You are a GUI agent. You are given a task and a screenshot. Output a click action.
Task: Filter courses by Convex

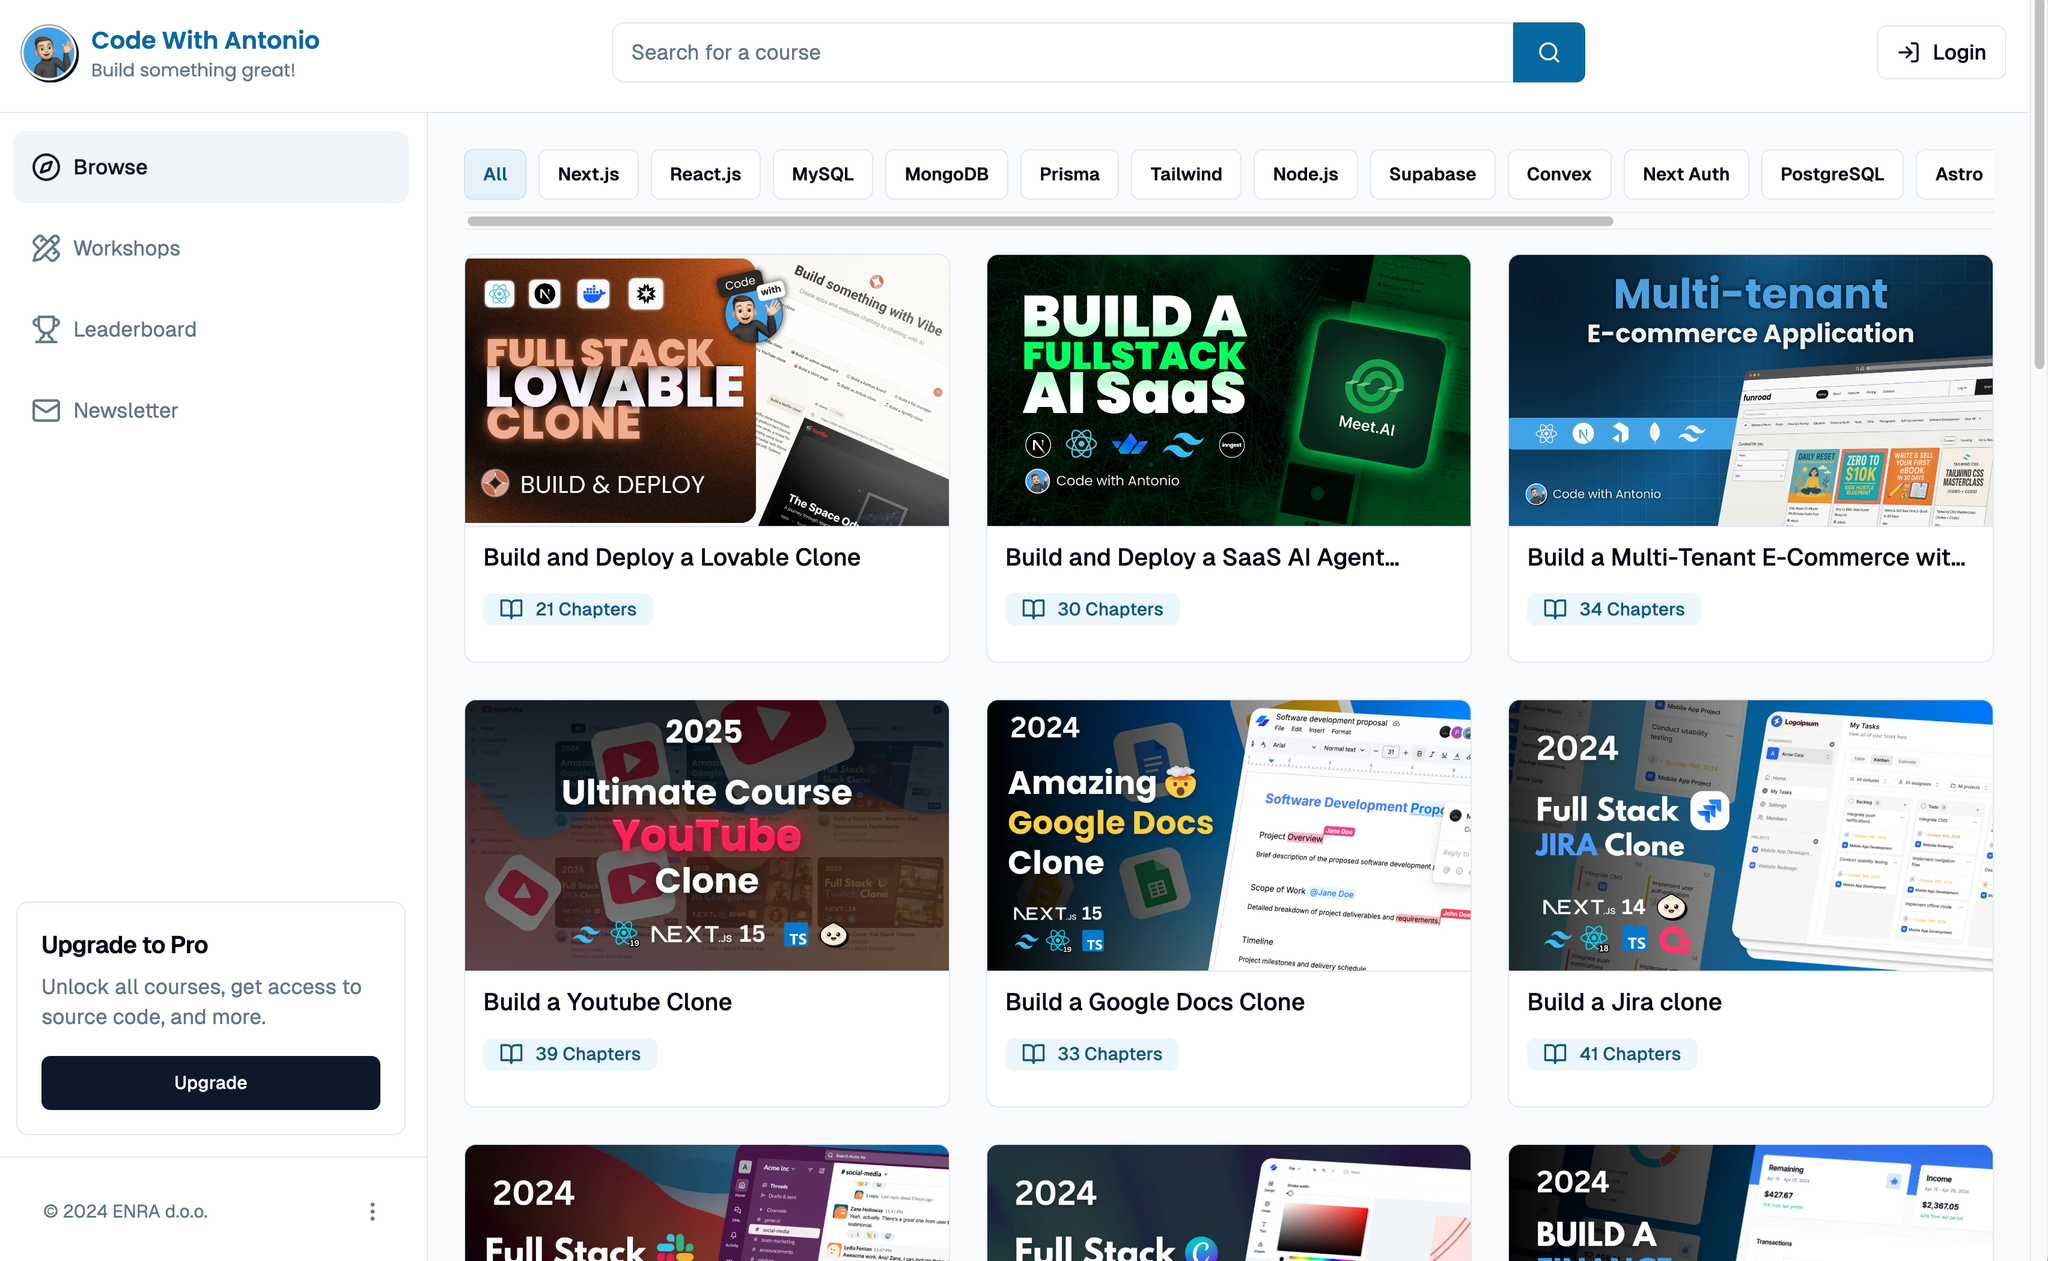pyautogui.click(x=1559, y=174)
